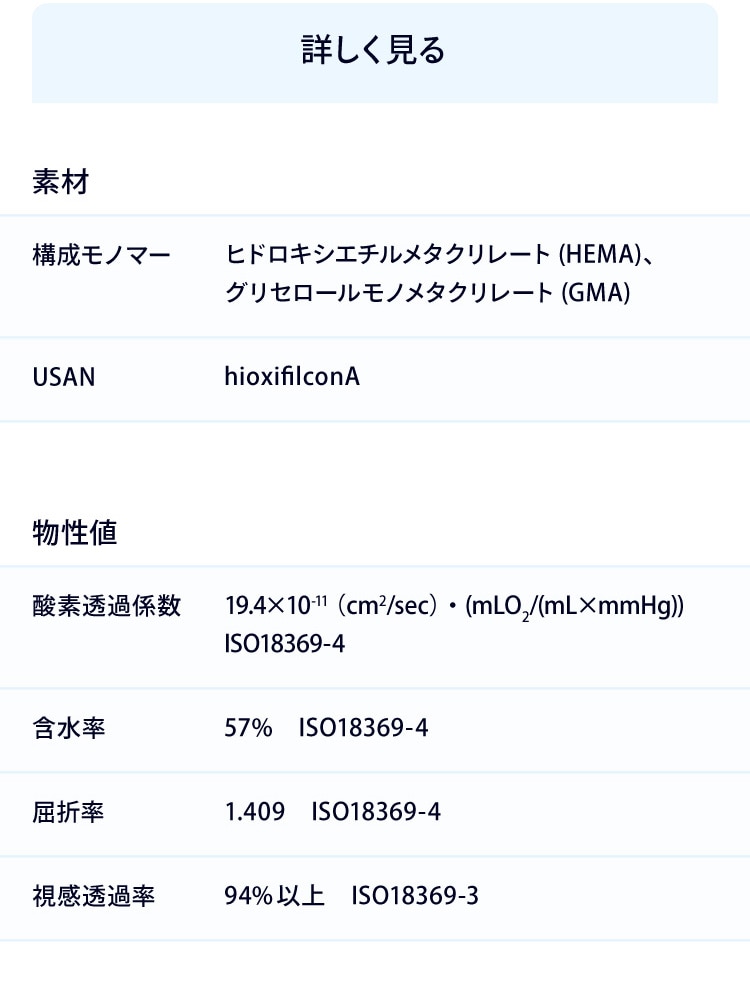Select the 構成モノマー row label

tap(101, 255)
